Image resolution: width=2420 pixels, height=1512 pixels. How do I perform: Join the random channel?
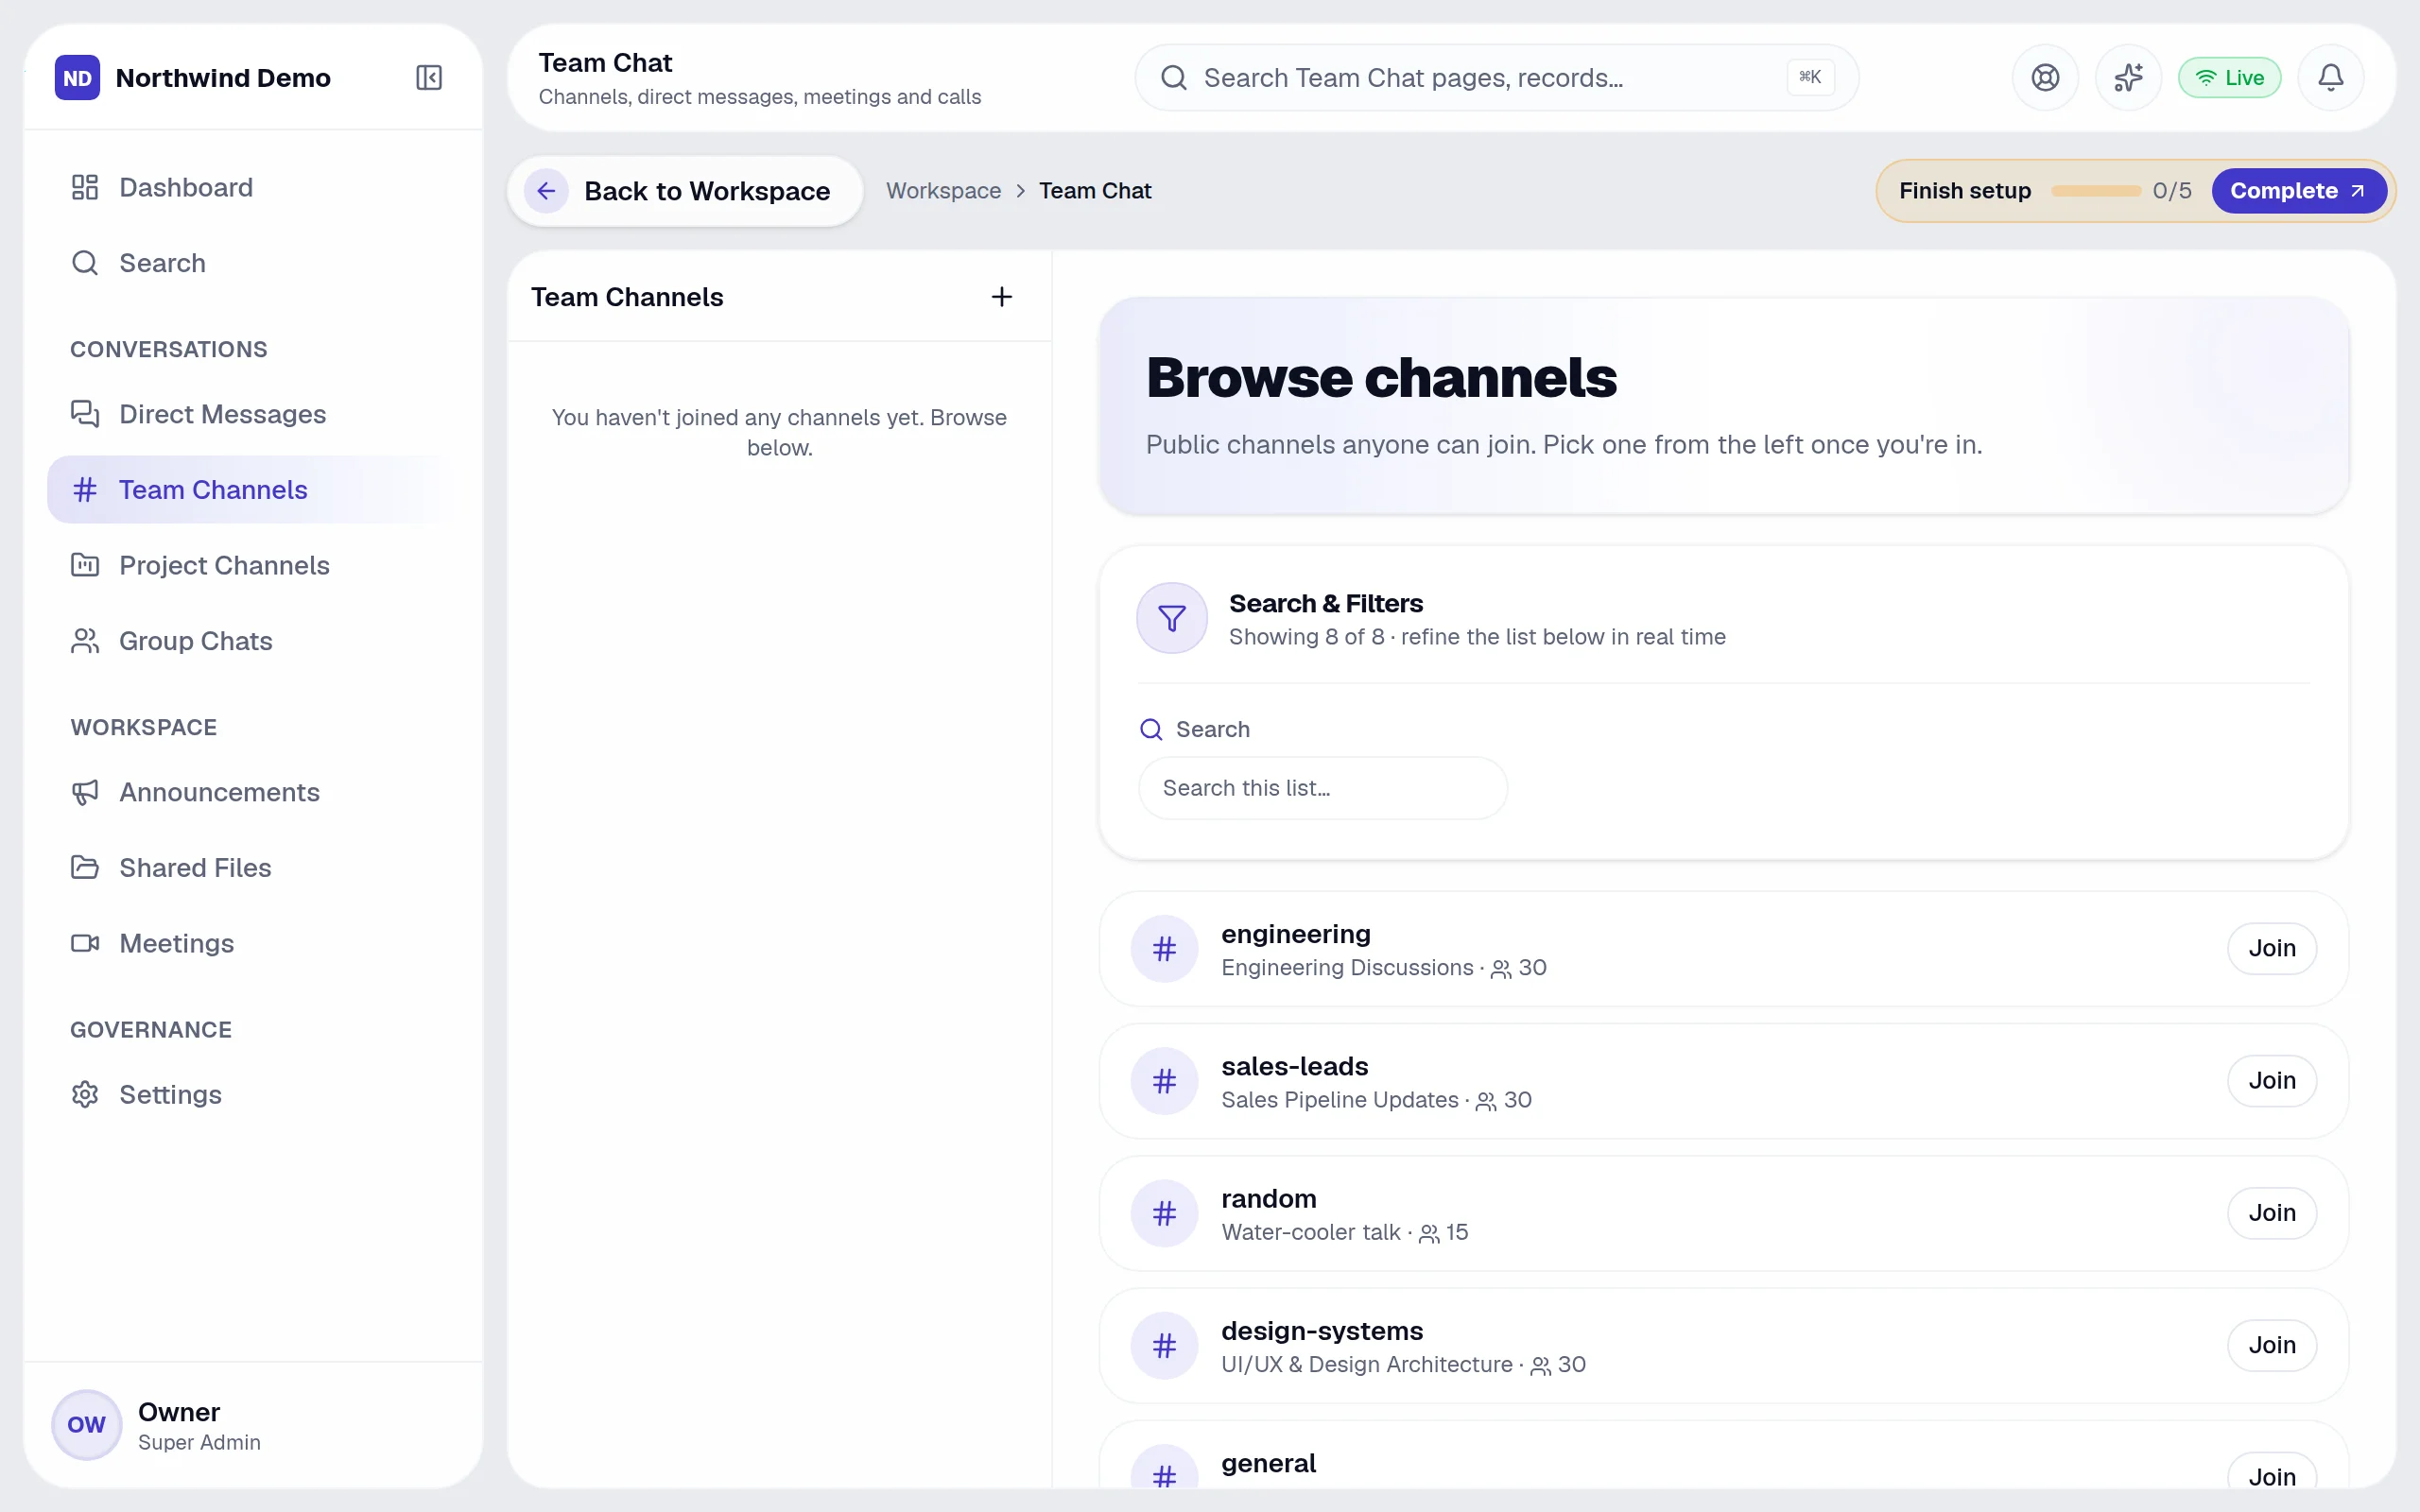coord(2271,1213)
